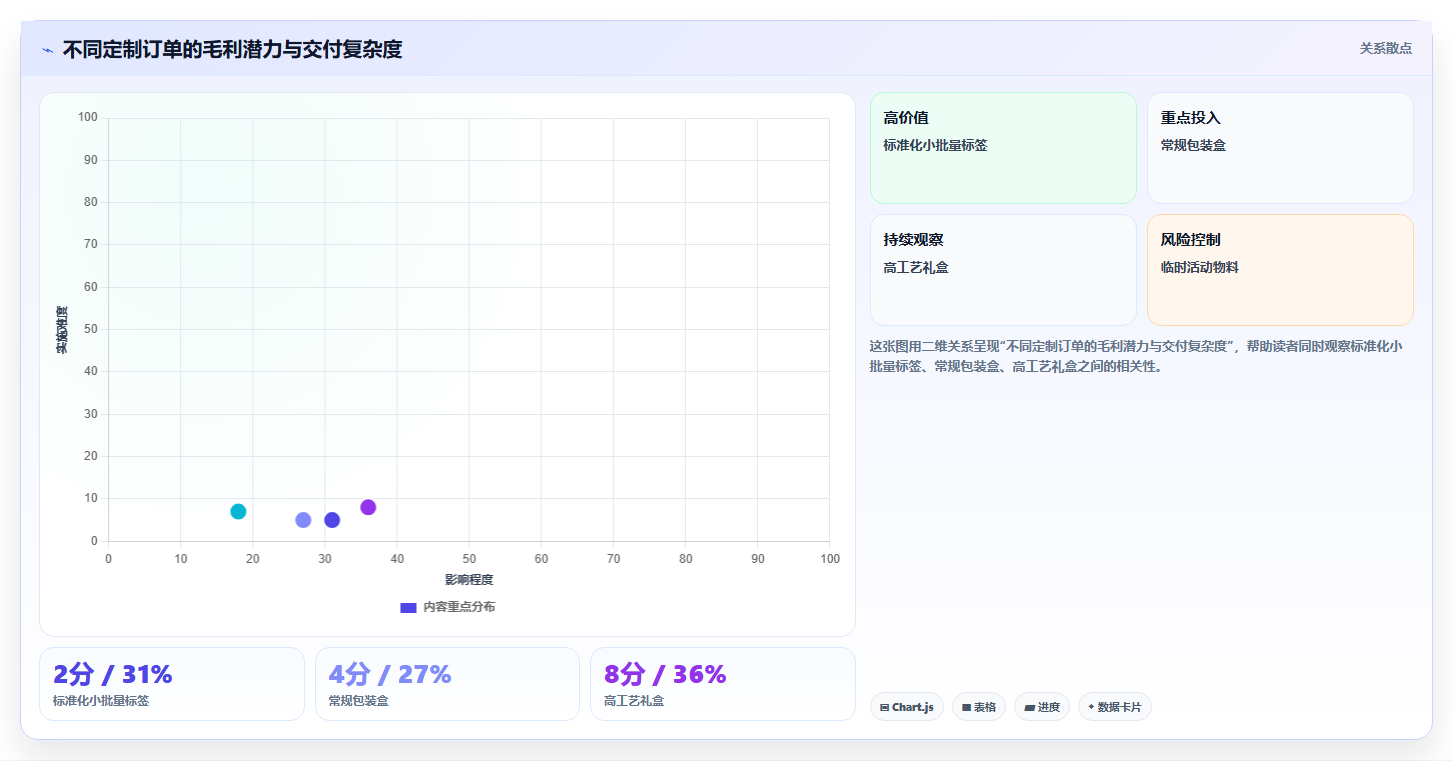This screenshot has height=761, width=1453.
Task: Click the 内容重点分布 legend label
Action: (x=459, y=607)
